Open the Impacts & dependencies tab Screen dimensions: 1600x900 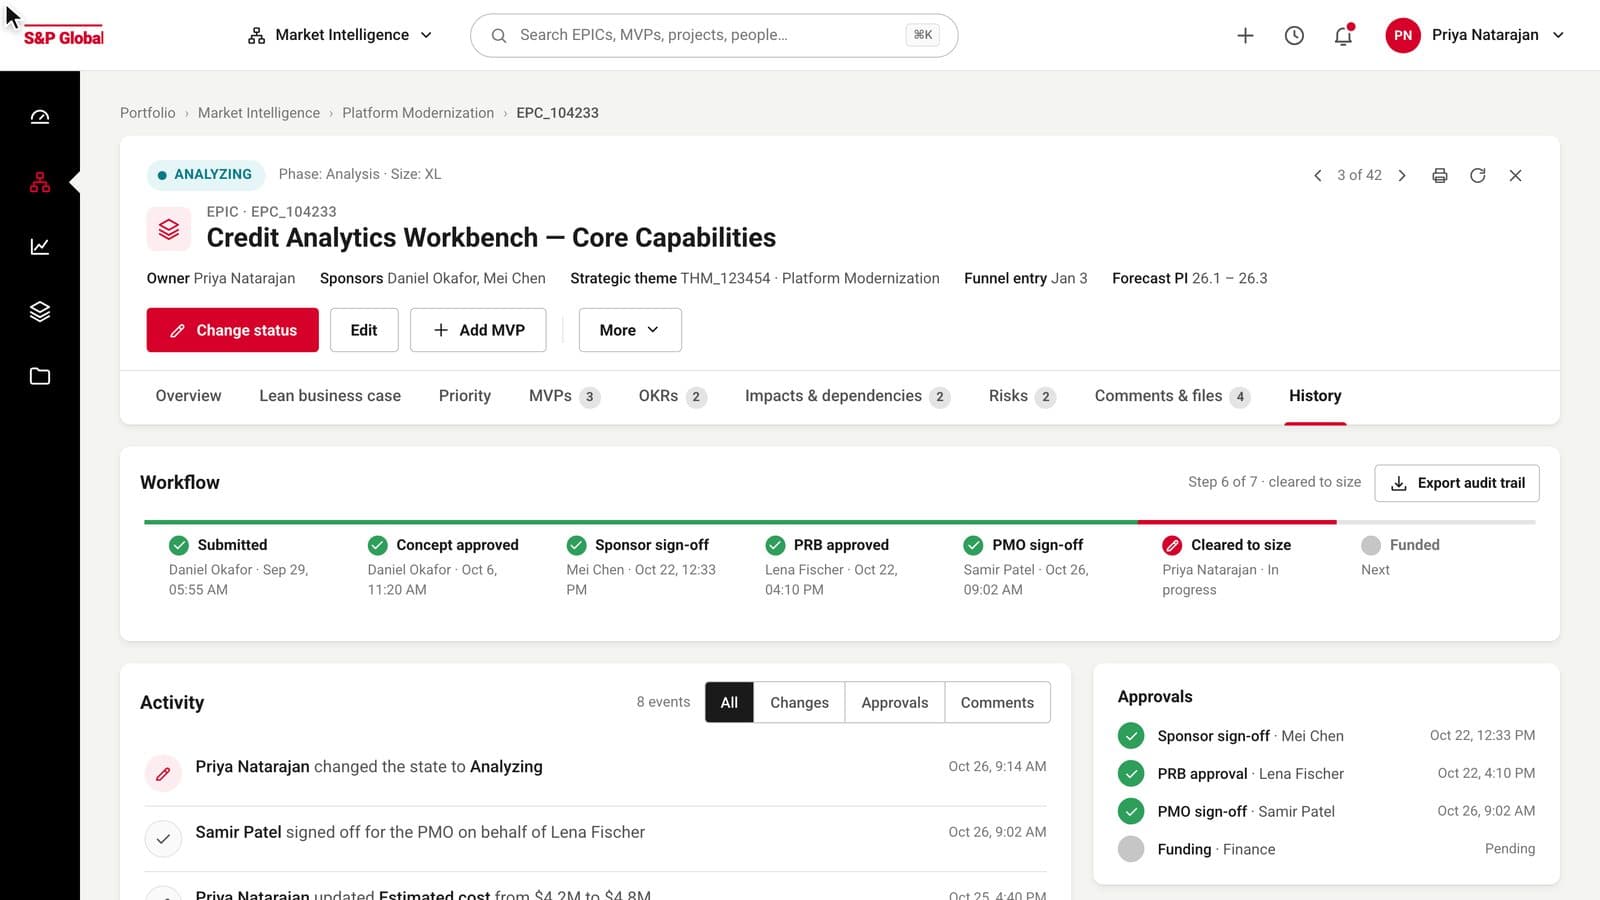[x=847, y=396]
